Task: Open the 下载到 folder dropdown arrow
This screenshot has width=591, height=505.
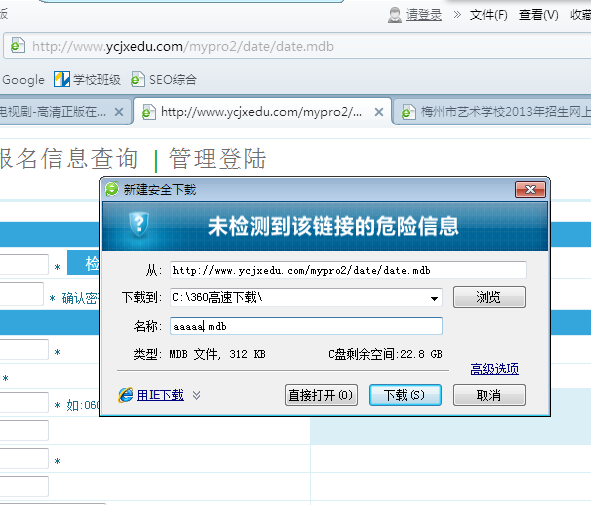Action: 434,298
